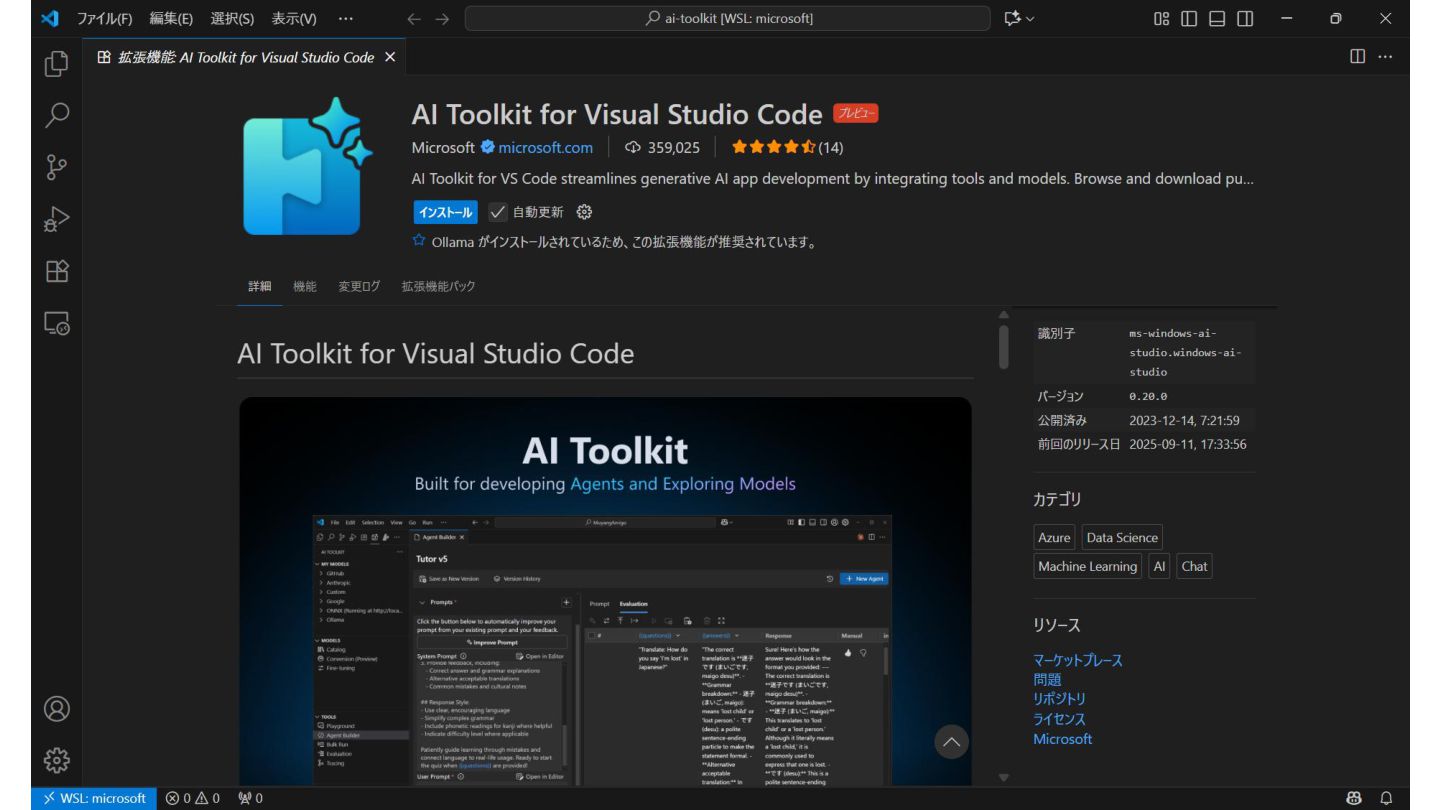Click the readme vertical scrollbar thumb
The image size is (1440, 810).
click(x=1004, y=347)
